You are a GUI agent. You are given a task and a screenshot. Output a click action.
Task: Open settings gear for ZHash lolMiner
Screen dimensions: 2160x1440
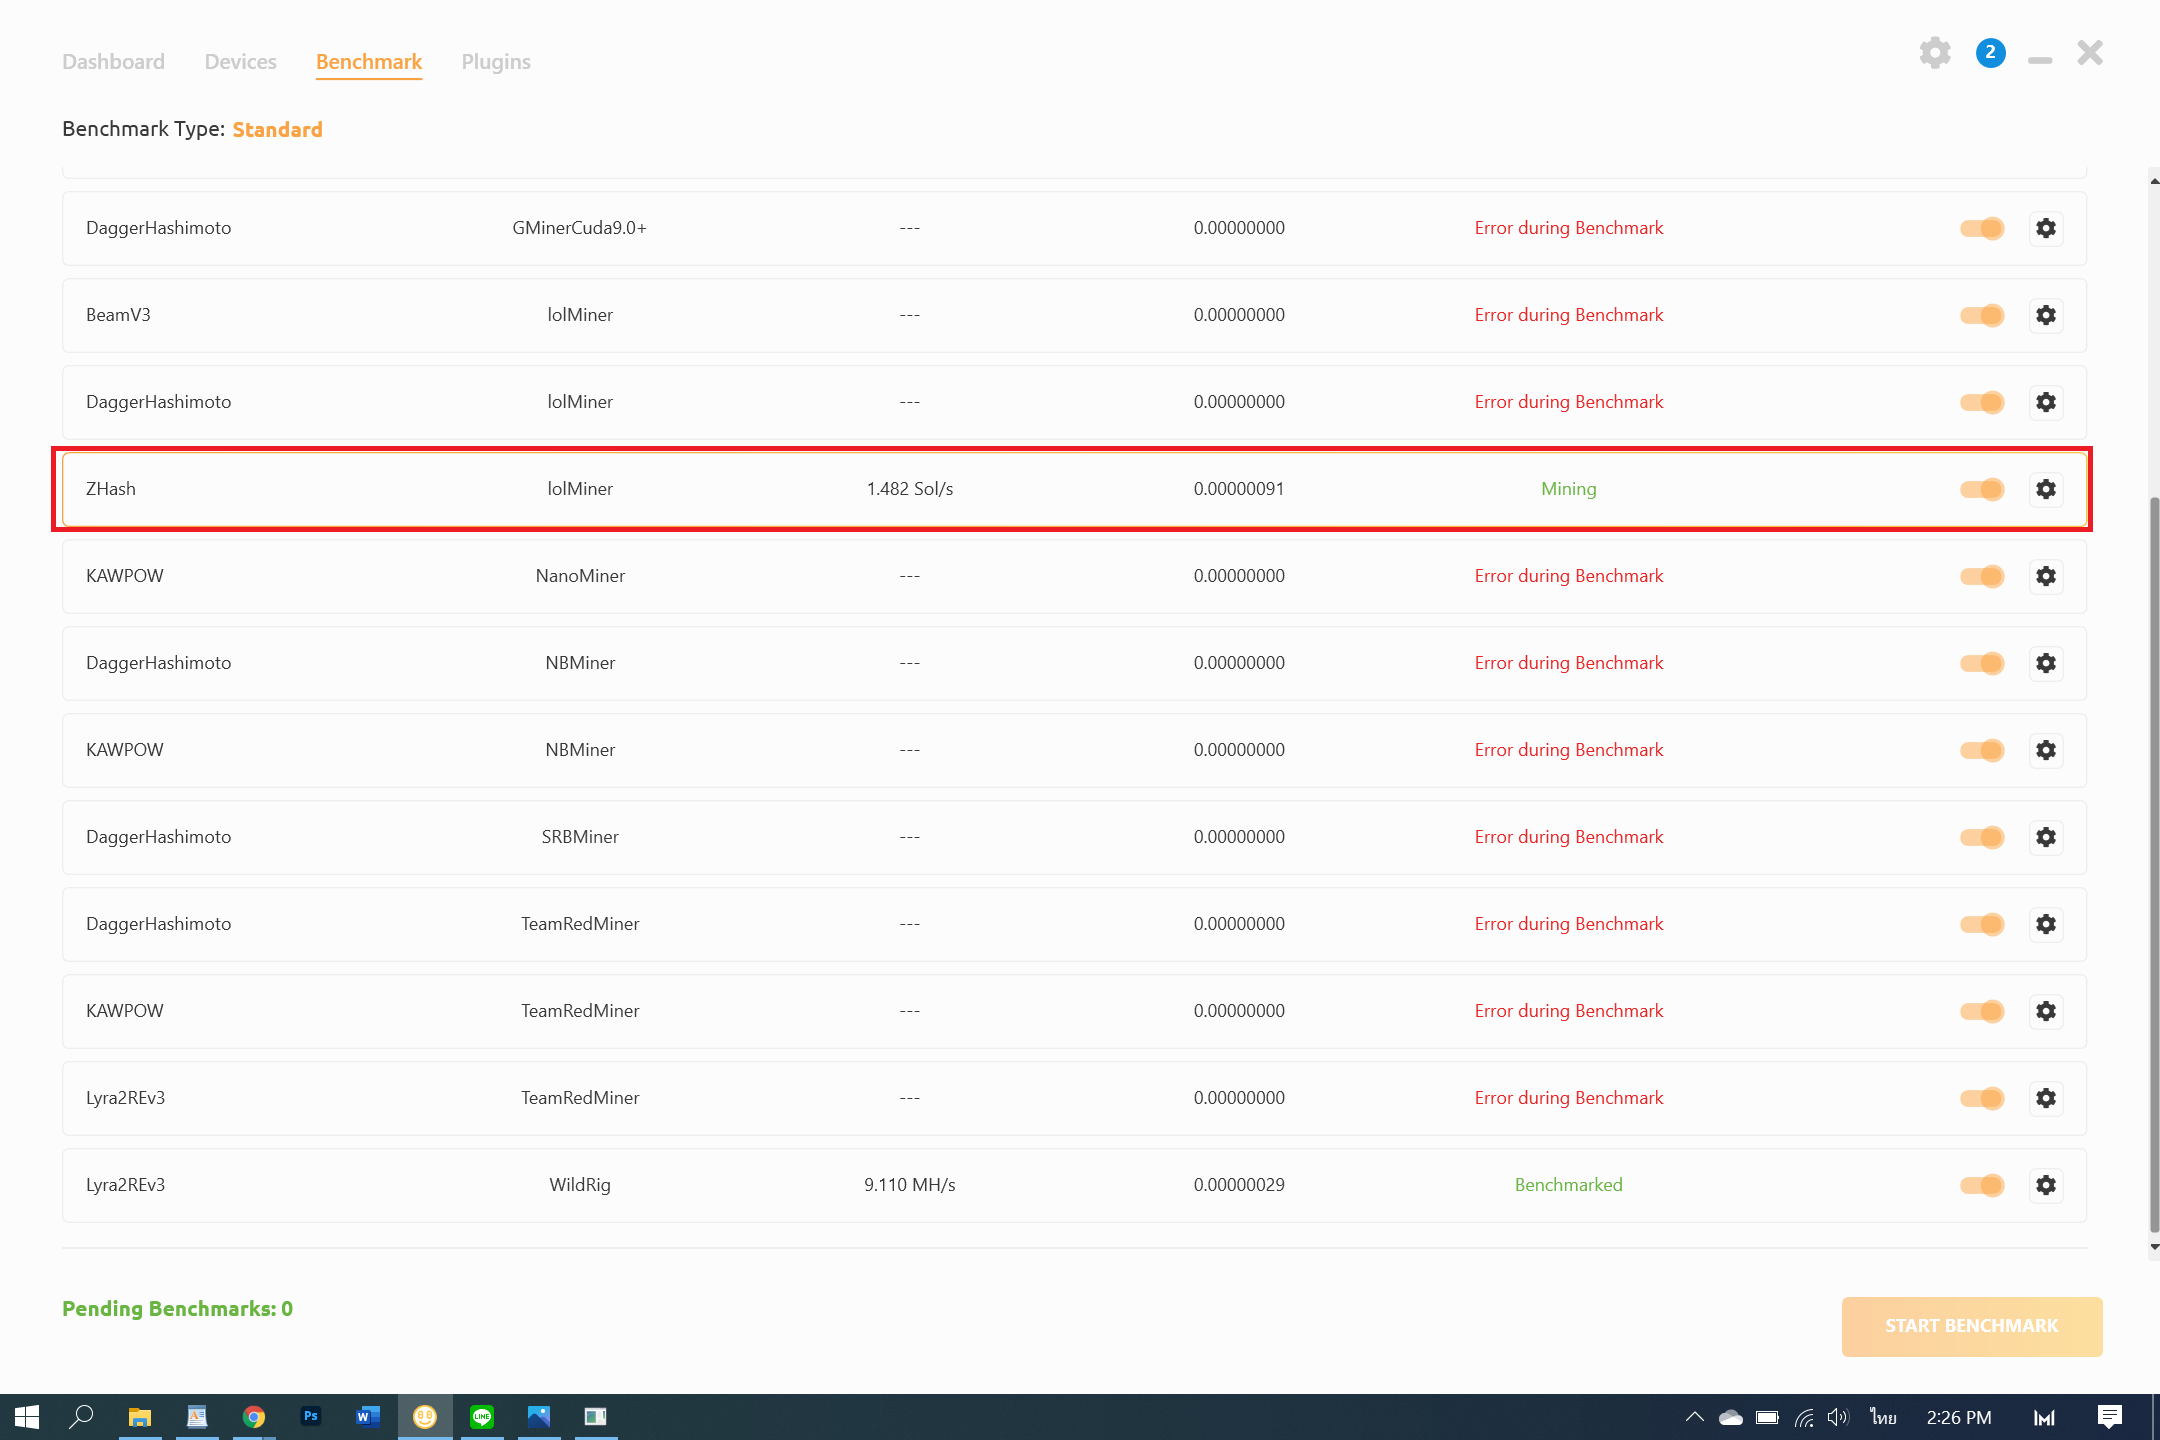coord(2046,489)
